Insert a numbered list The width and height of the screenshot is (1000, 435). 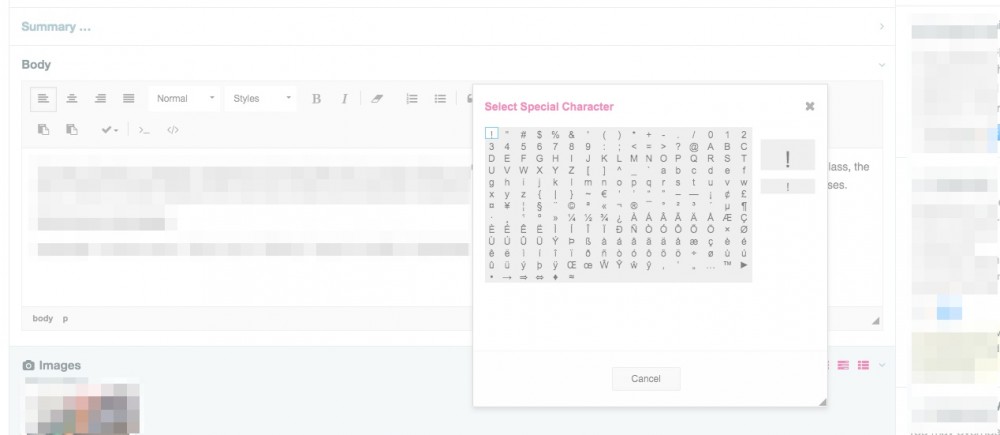[411, 99]
